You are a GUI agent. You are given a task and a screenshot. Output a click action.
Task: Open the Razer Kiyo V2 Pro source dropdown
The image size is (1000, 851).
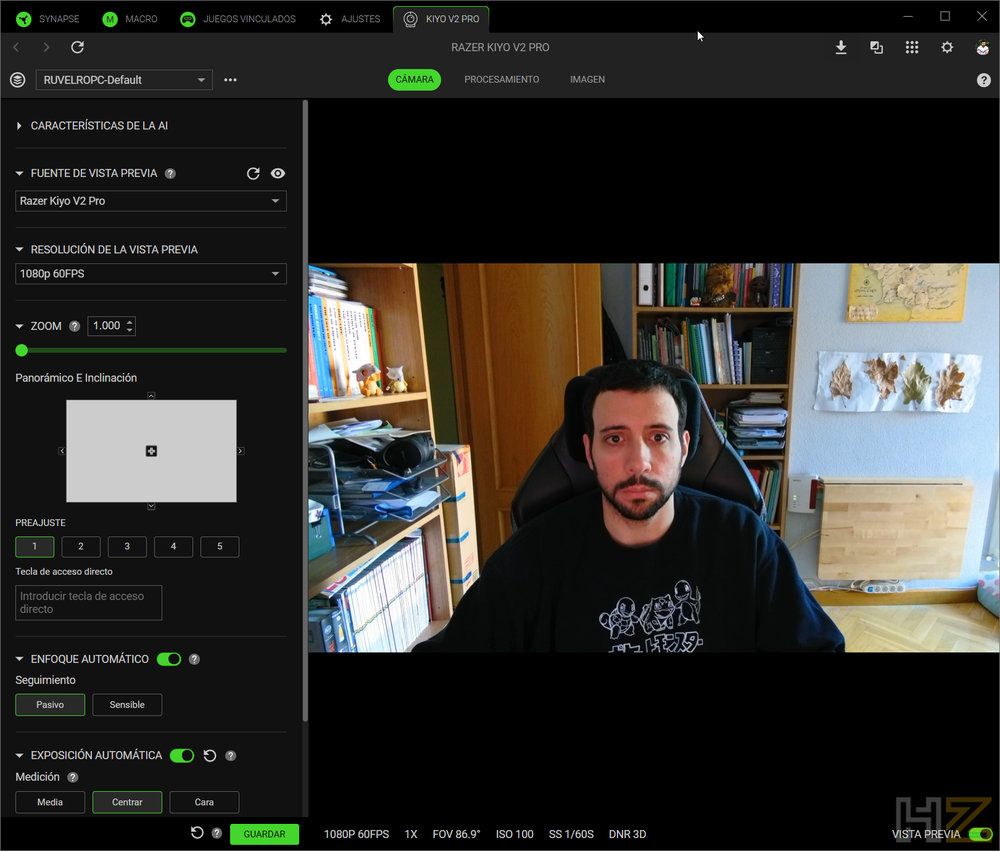151,201
